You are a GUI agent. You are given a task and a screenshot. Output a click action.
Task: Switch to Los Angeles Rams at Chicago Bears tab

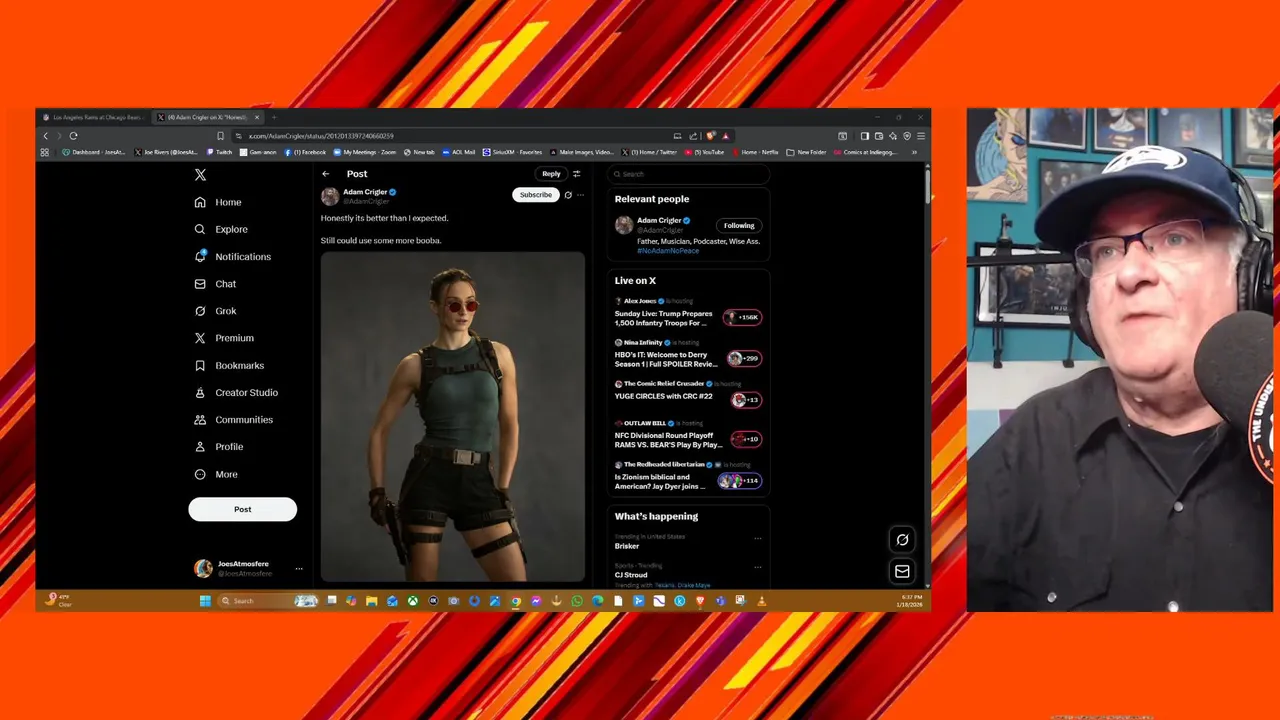(96, 117)
